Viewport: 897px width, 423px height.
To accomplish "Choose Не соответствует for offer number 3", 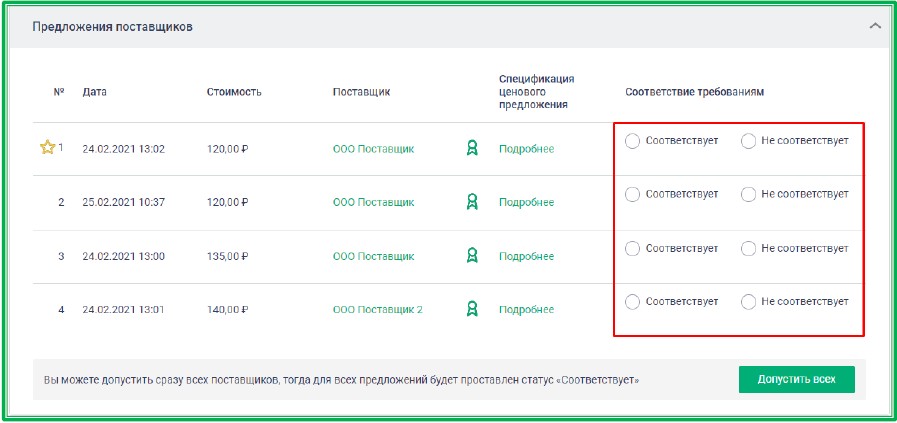I will pyautogui.click(x=748, y=248).
